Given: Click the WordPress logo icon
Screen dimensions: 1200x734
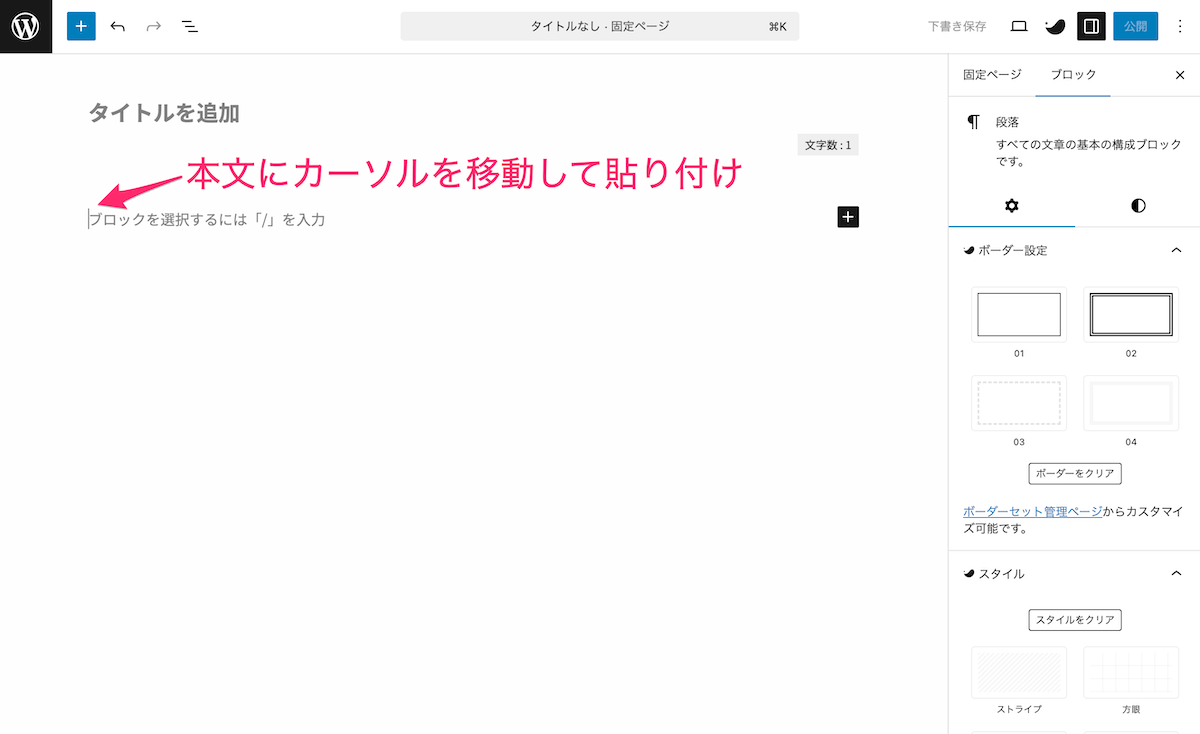Looking at the screenshot, I should tap(25, 26).
